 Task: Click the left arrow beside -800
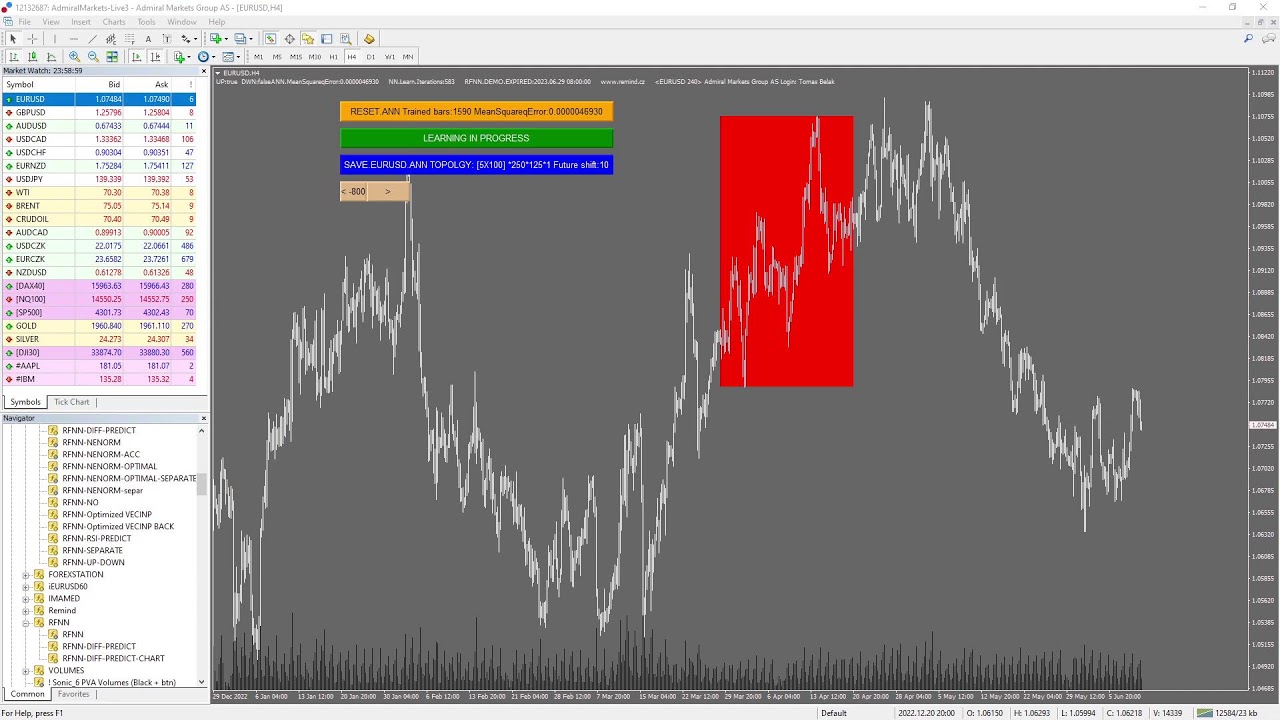point(344,191)
